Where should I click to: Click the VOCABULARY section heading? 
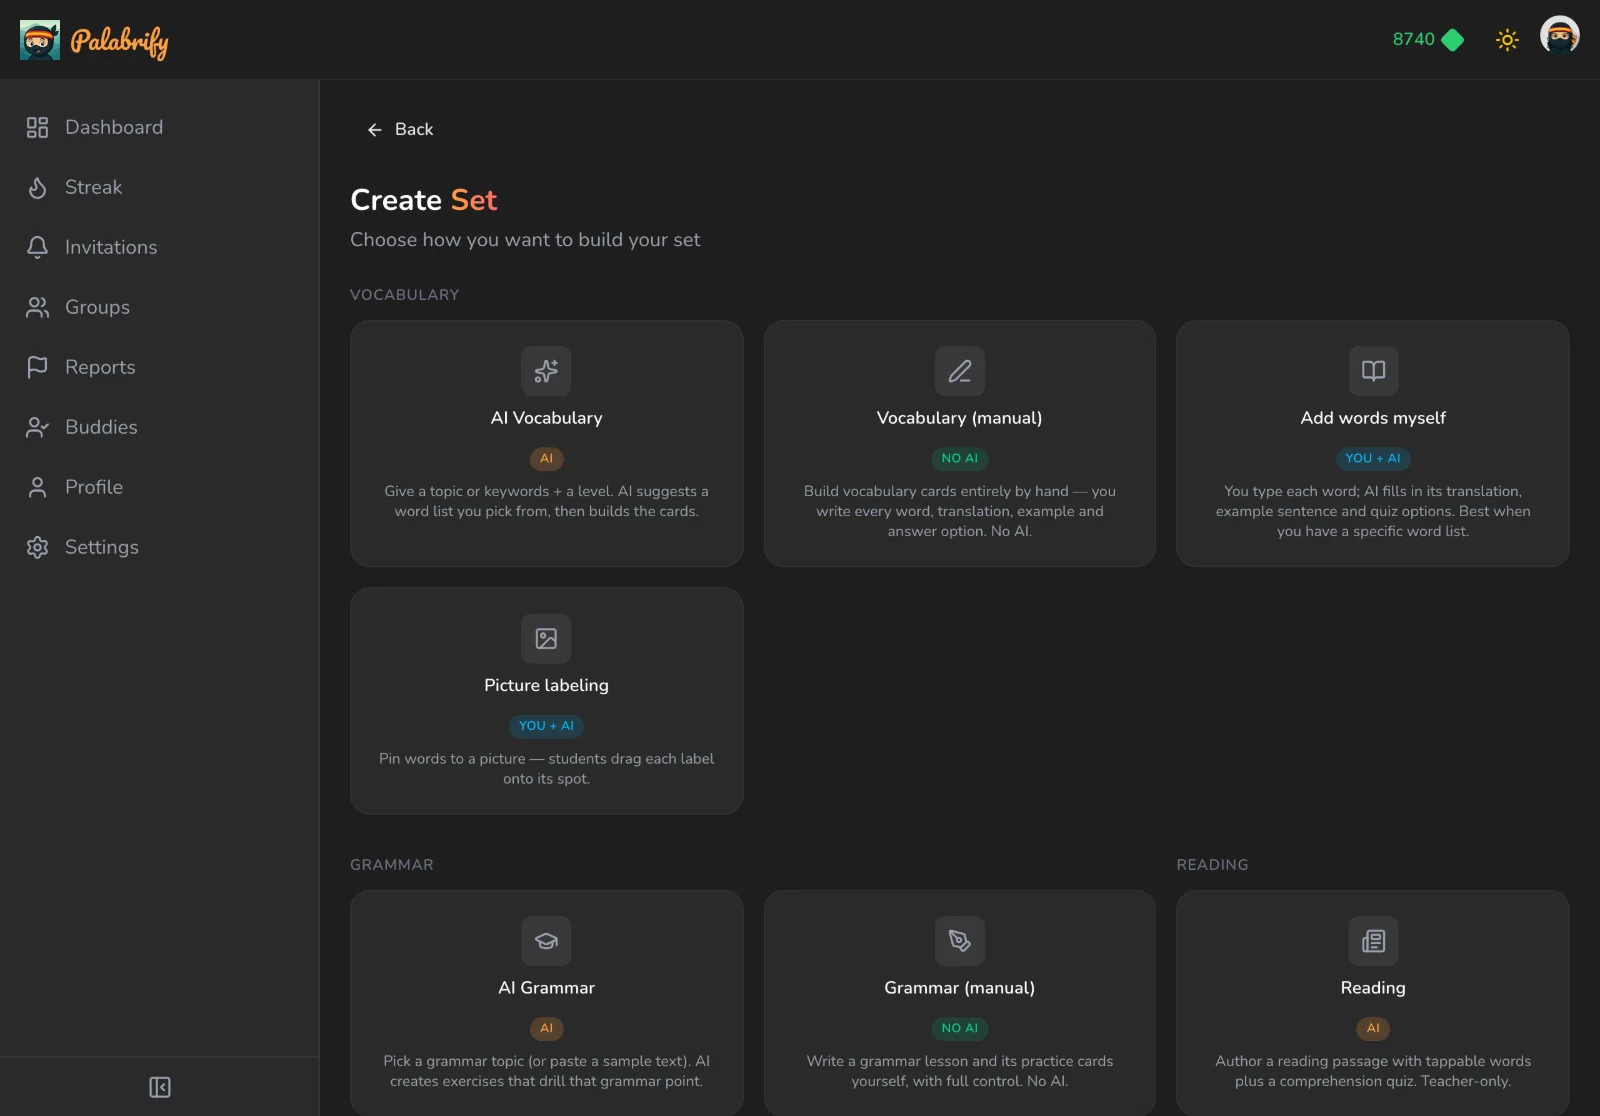[405, 295]
